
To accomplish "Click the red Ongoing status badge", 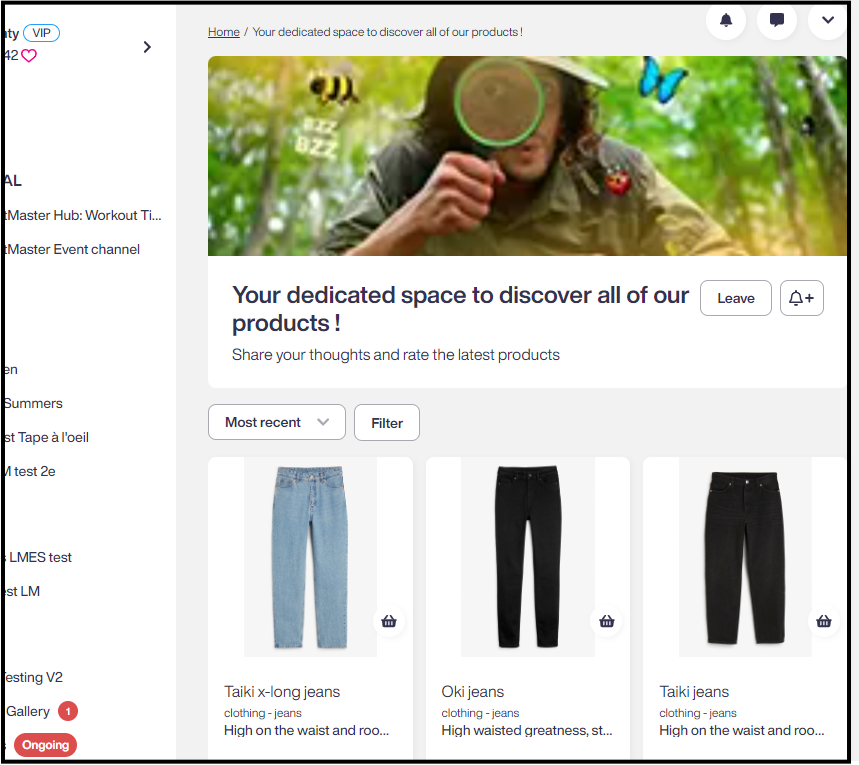I will click(x=45, y=745).
